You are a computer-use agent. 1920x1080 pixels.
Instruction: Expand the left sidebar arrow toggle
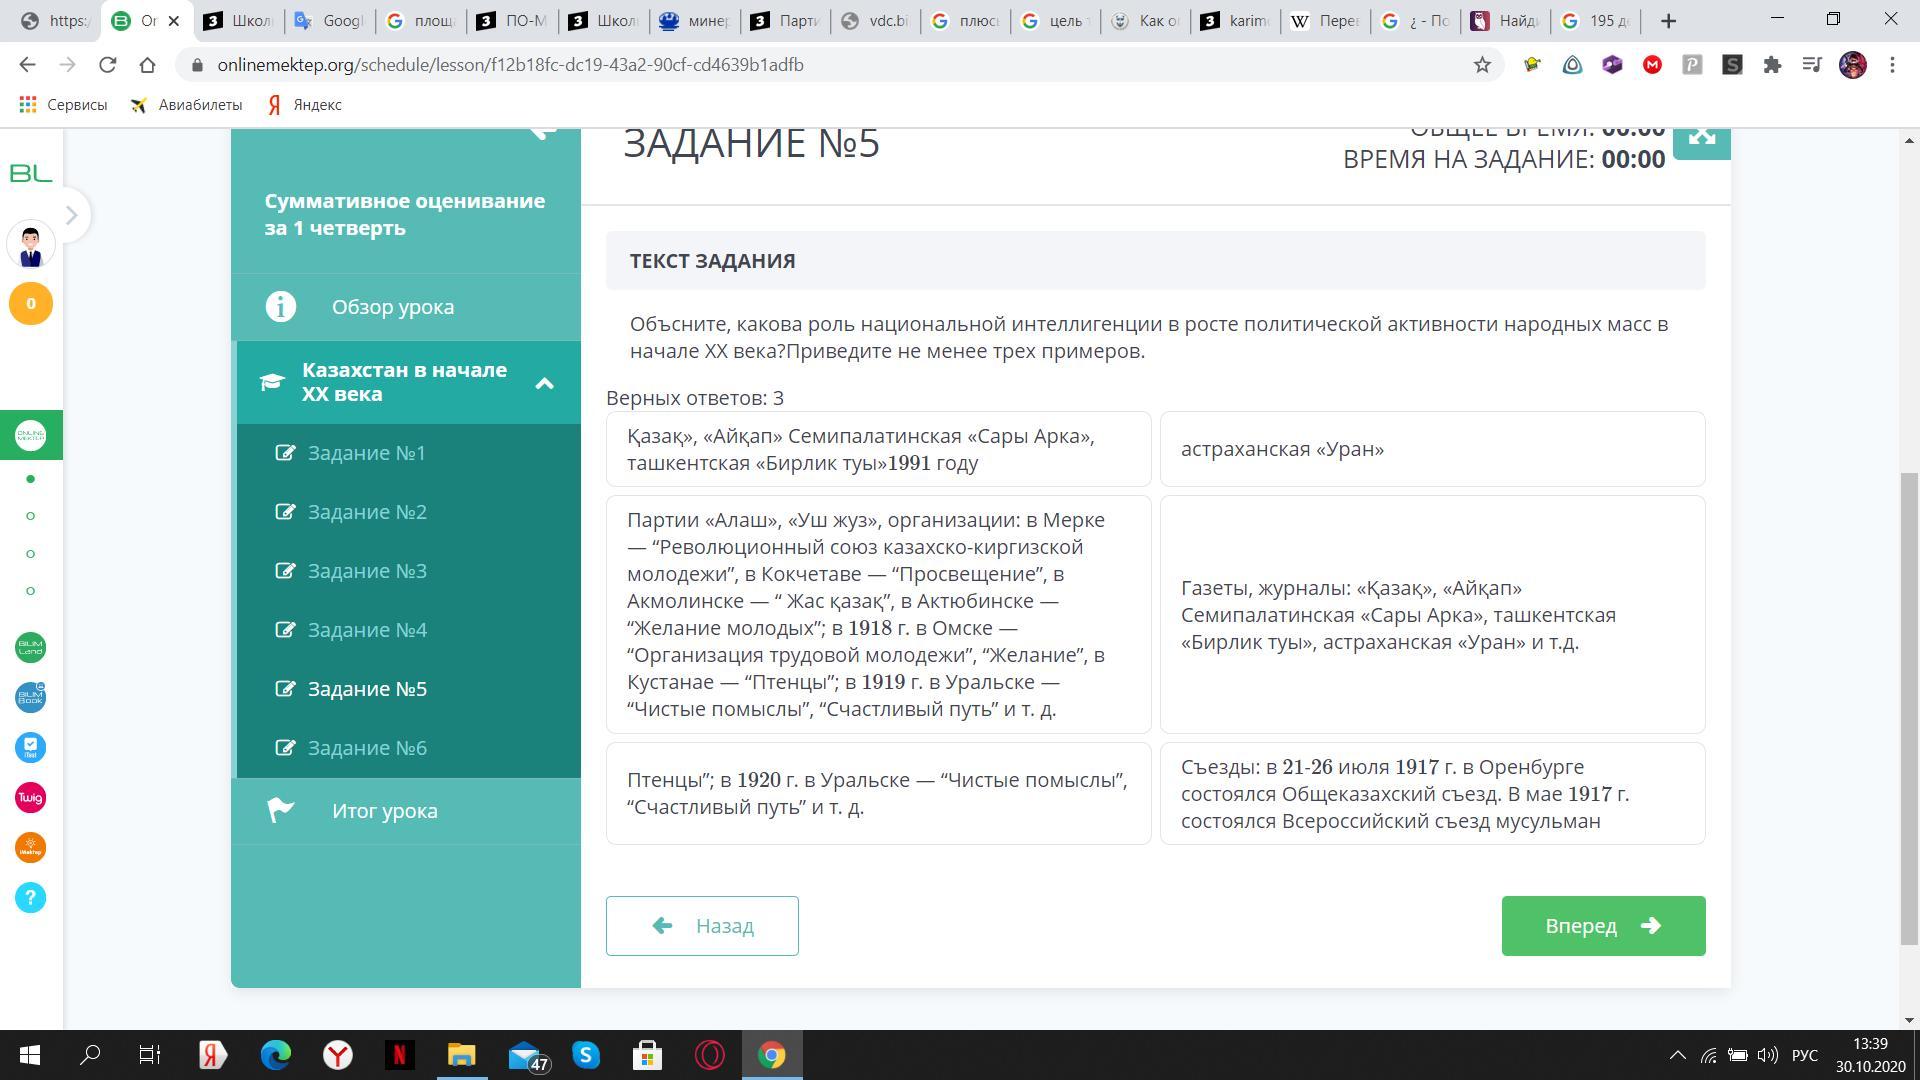click(x=71, y=215)
